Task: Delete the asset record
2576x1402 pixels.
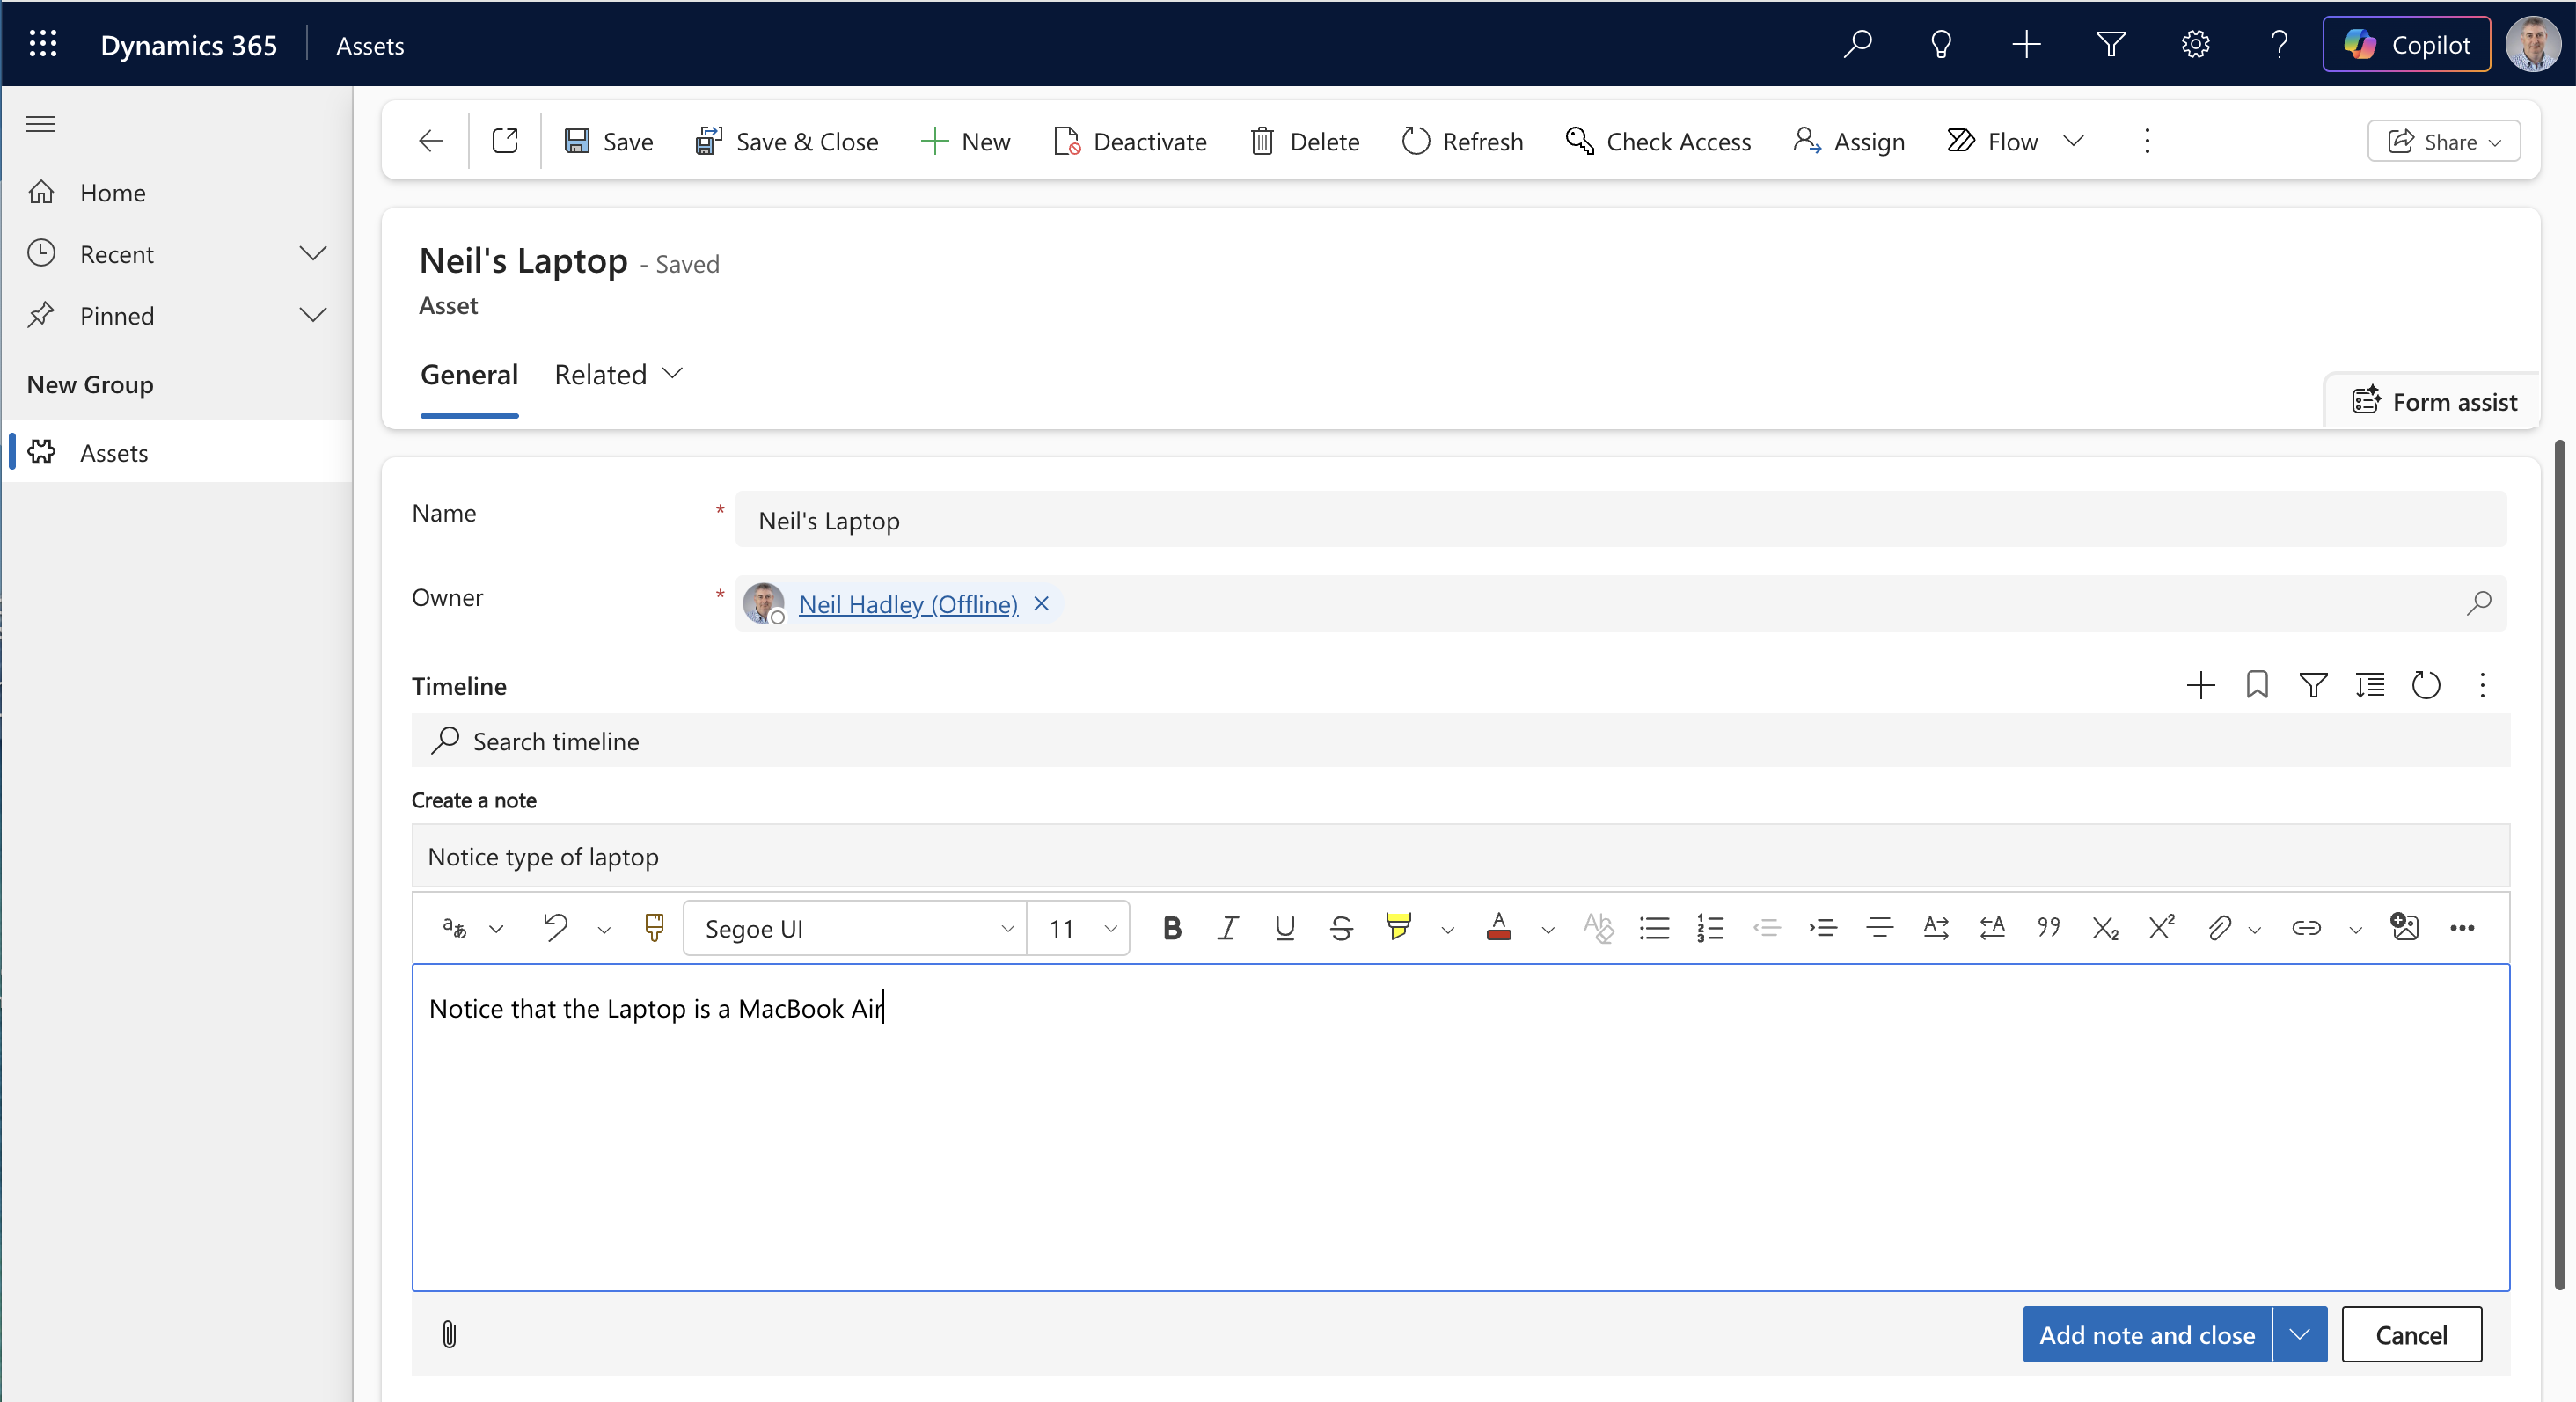Action: 1304,141
